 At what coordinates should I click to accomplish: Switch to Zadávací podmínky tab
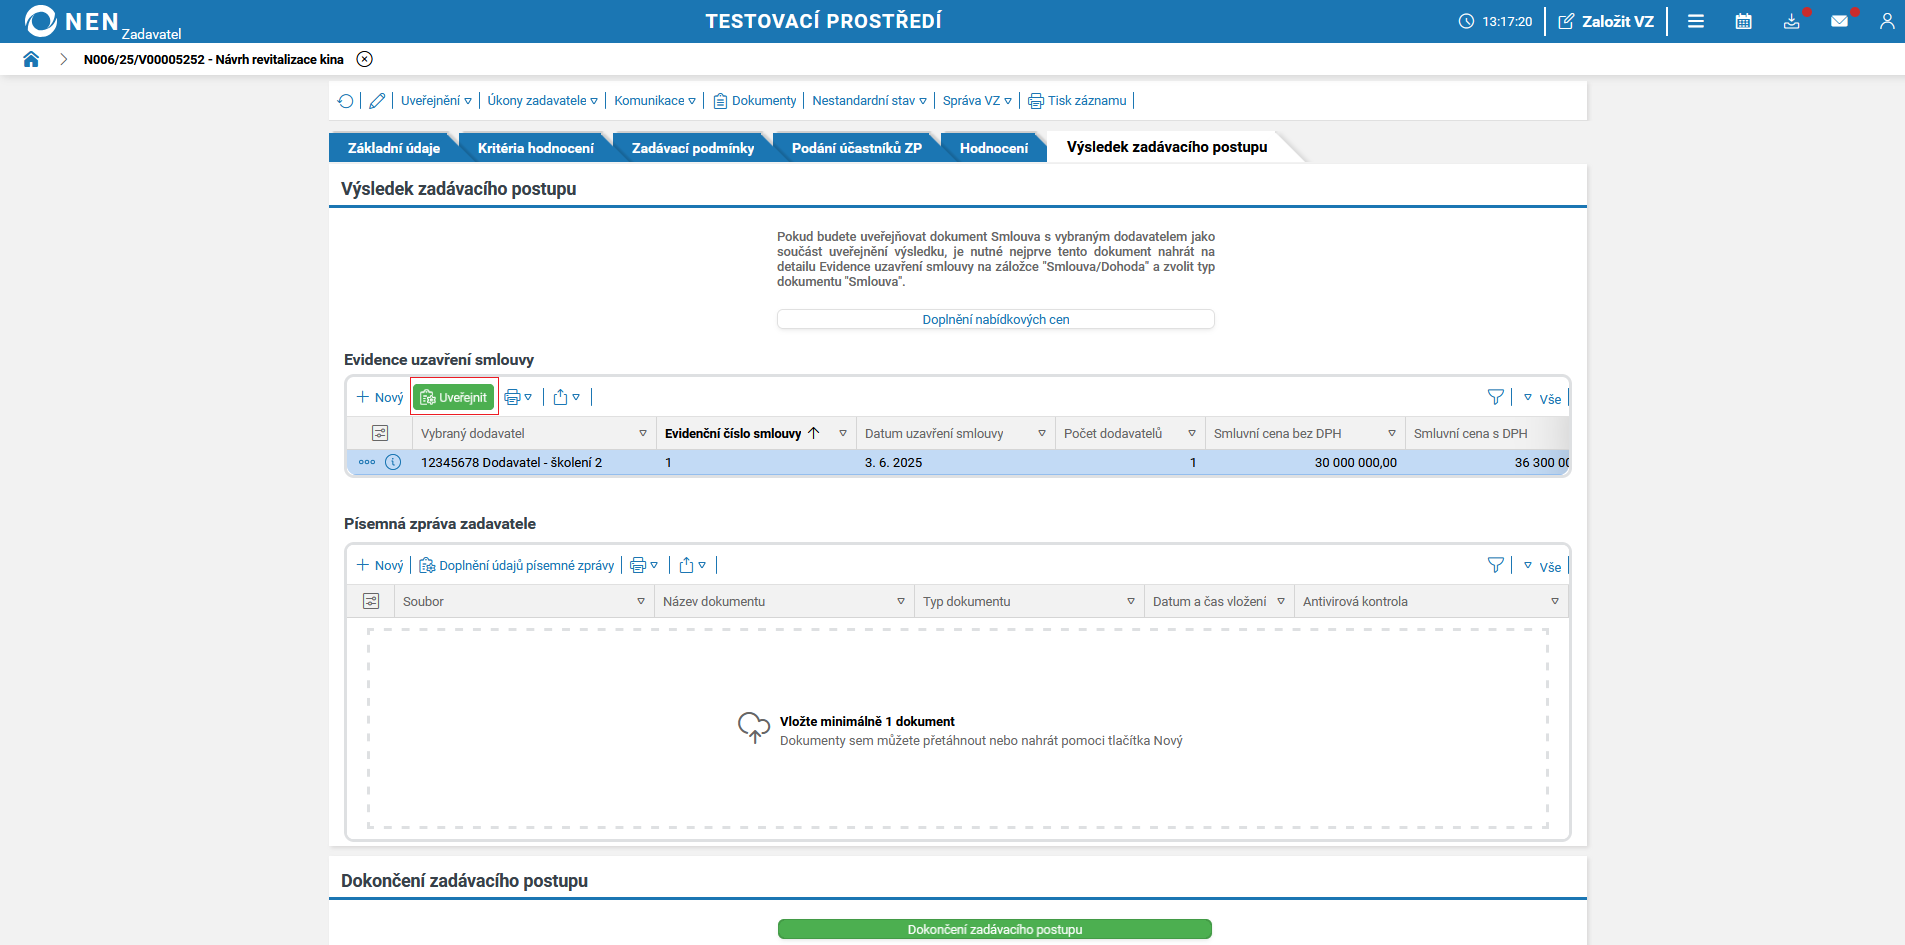point(693,148)
